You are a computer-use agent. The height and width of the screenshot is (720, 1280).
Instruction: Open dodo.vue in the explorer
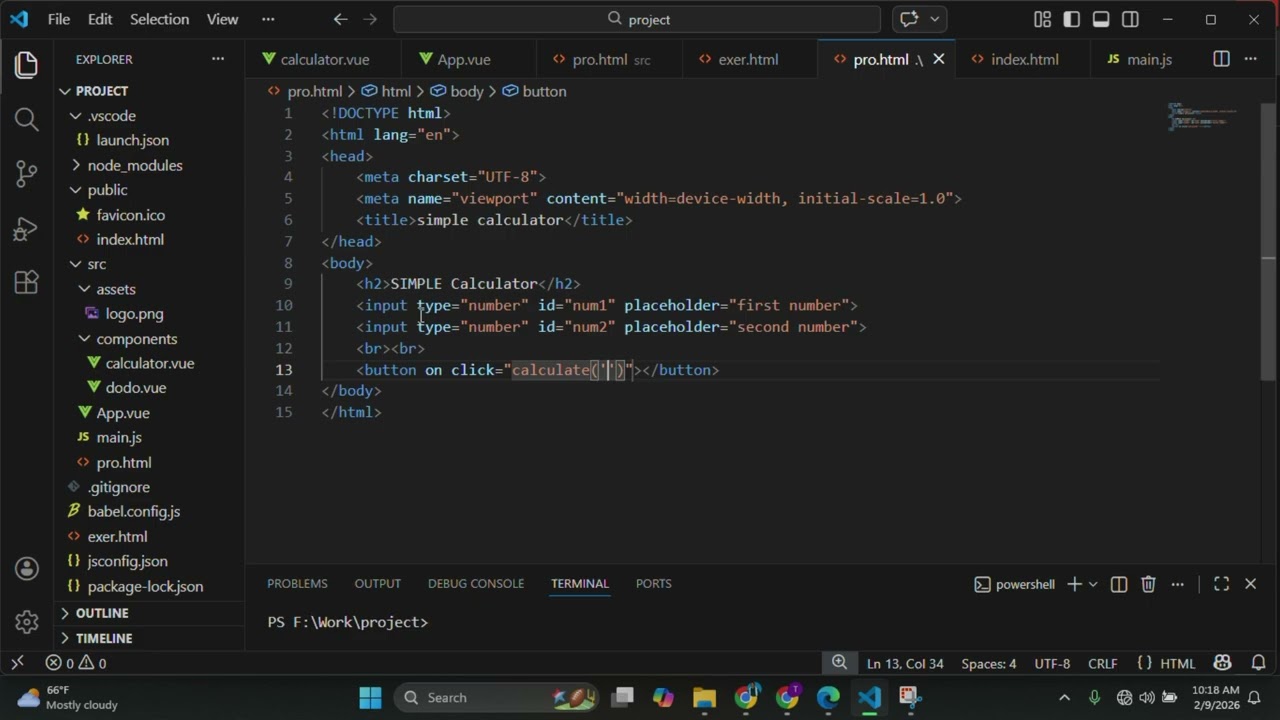tap(136, 388)
